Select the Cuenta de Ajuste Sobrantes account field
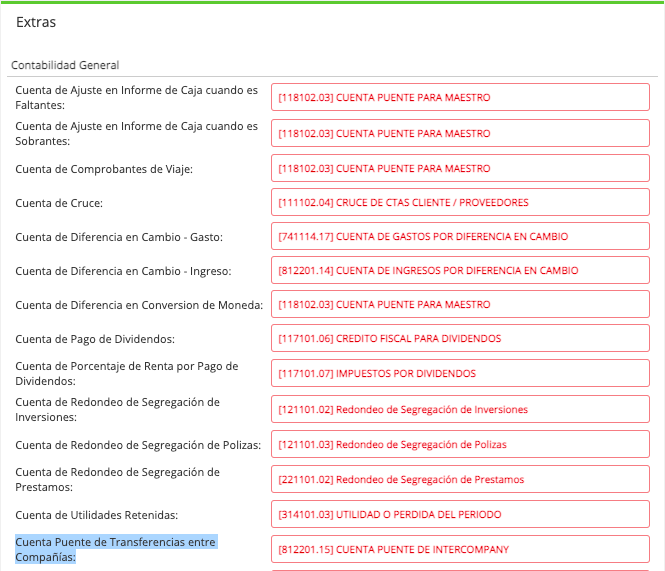 coord(460,133)
